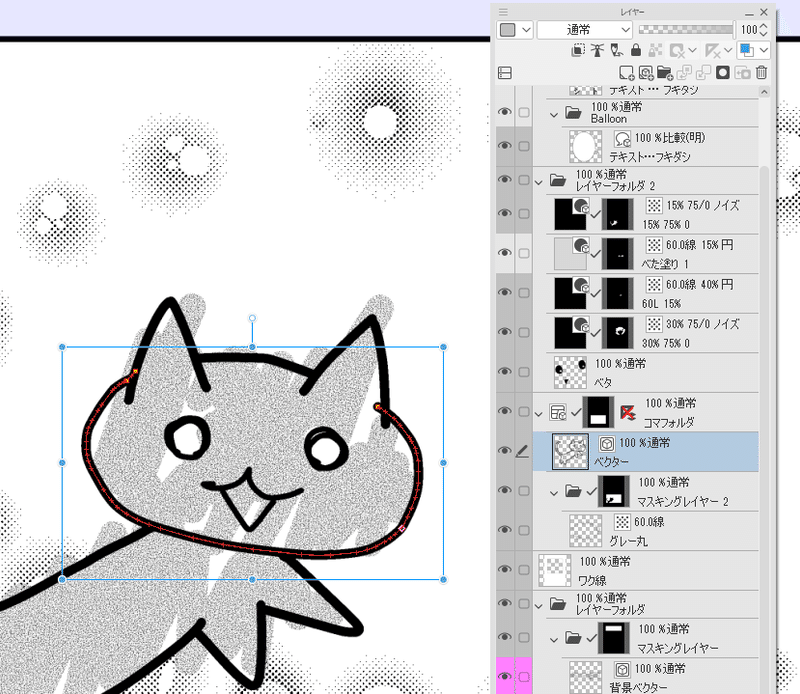Screen dimensions: 800x694
Task: Click the apply mask to layer icon
Action: tap(742, 72)
